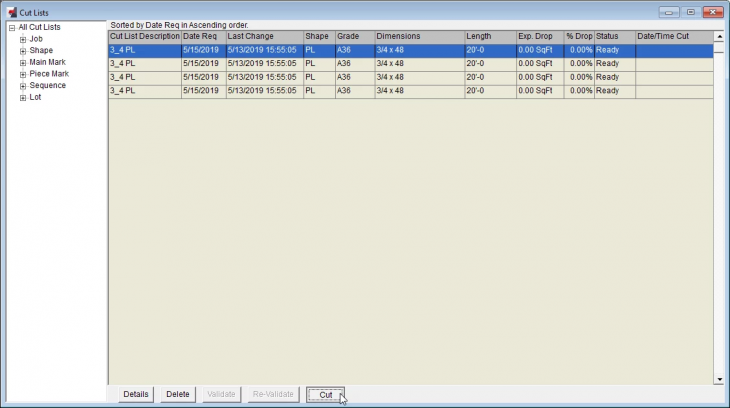Select the Main Mark tree item label
This screenshot has width=730, height=408.
47,62
